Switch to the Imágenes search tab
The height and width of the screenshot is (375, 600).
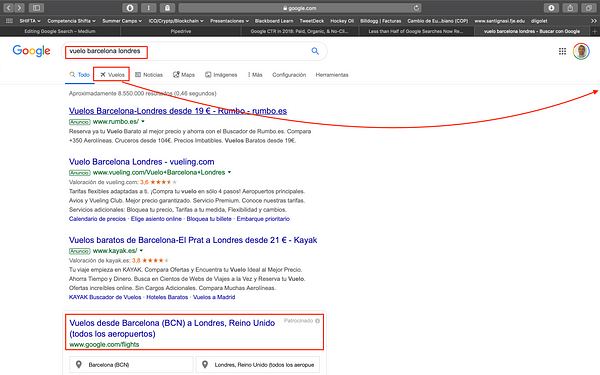221,75
